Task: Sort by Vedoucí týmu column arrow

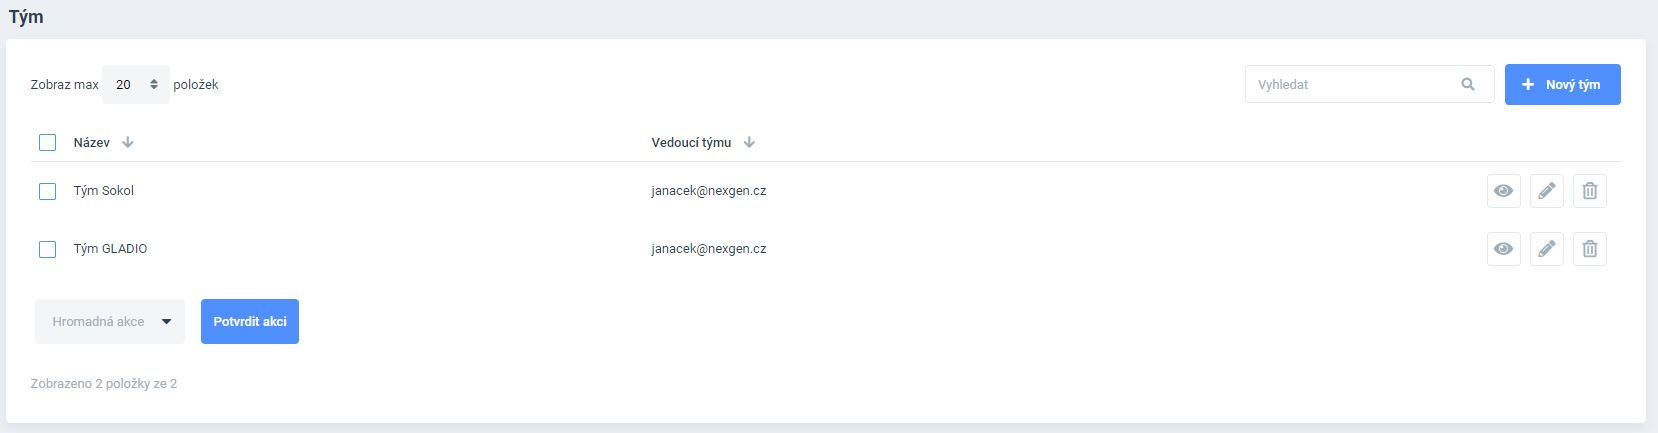Action: pyautogui.click(x=749, y=143)
